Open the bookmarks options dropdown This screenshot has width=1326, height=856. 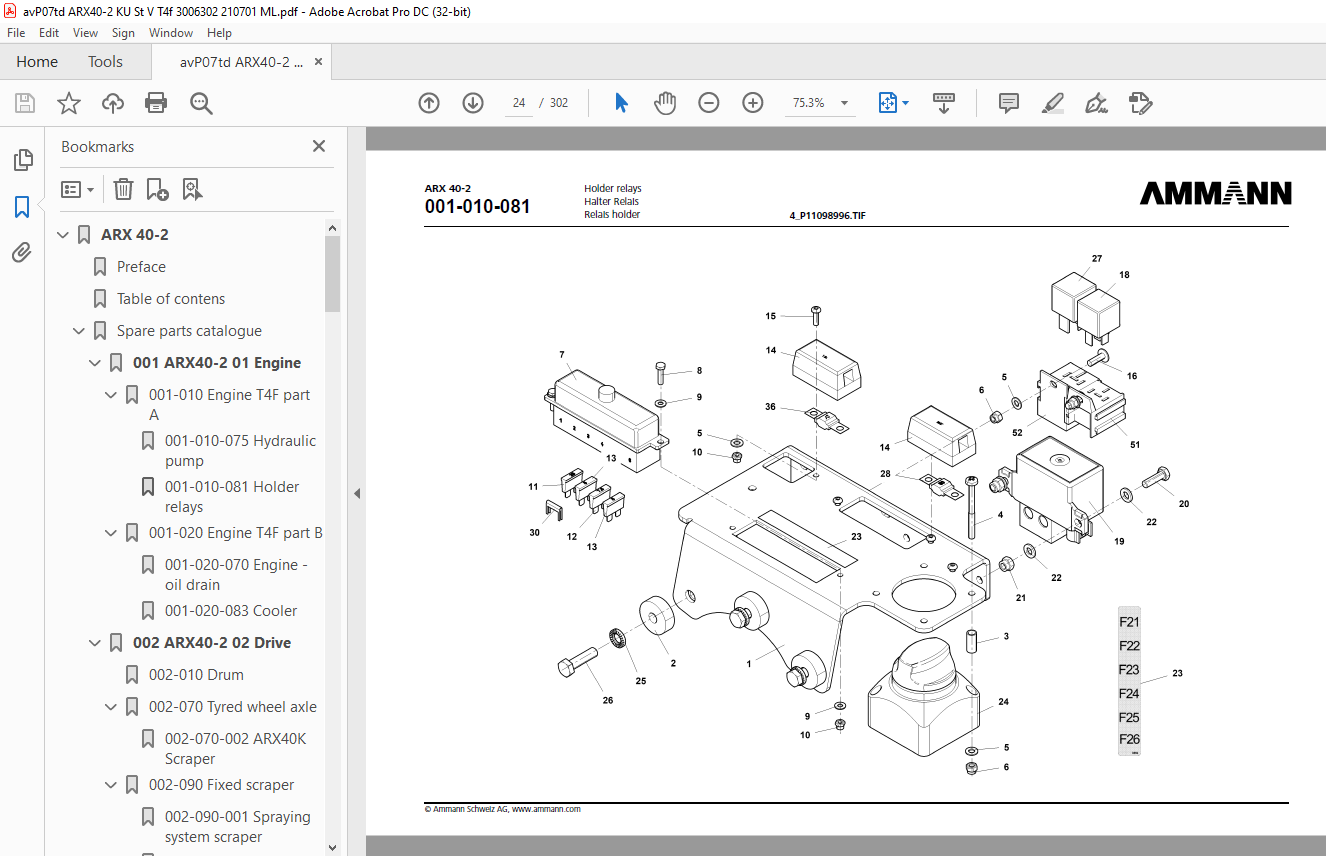click(x=78, y=189)
